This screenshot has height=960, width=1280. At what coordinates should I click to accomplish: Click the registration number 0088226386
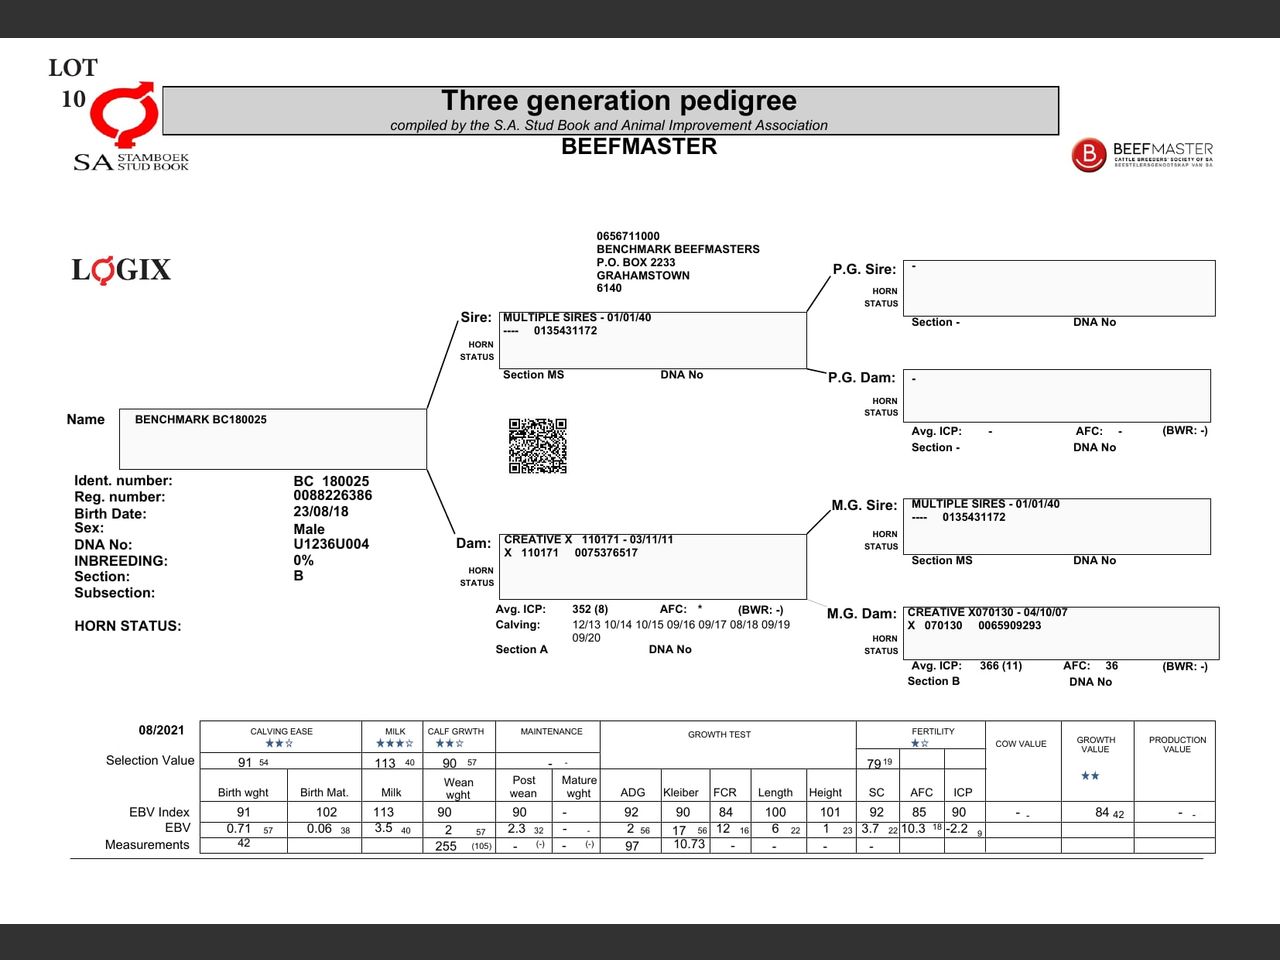(x=332, y=496)
